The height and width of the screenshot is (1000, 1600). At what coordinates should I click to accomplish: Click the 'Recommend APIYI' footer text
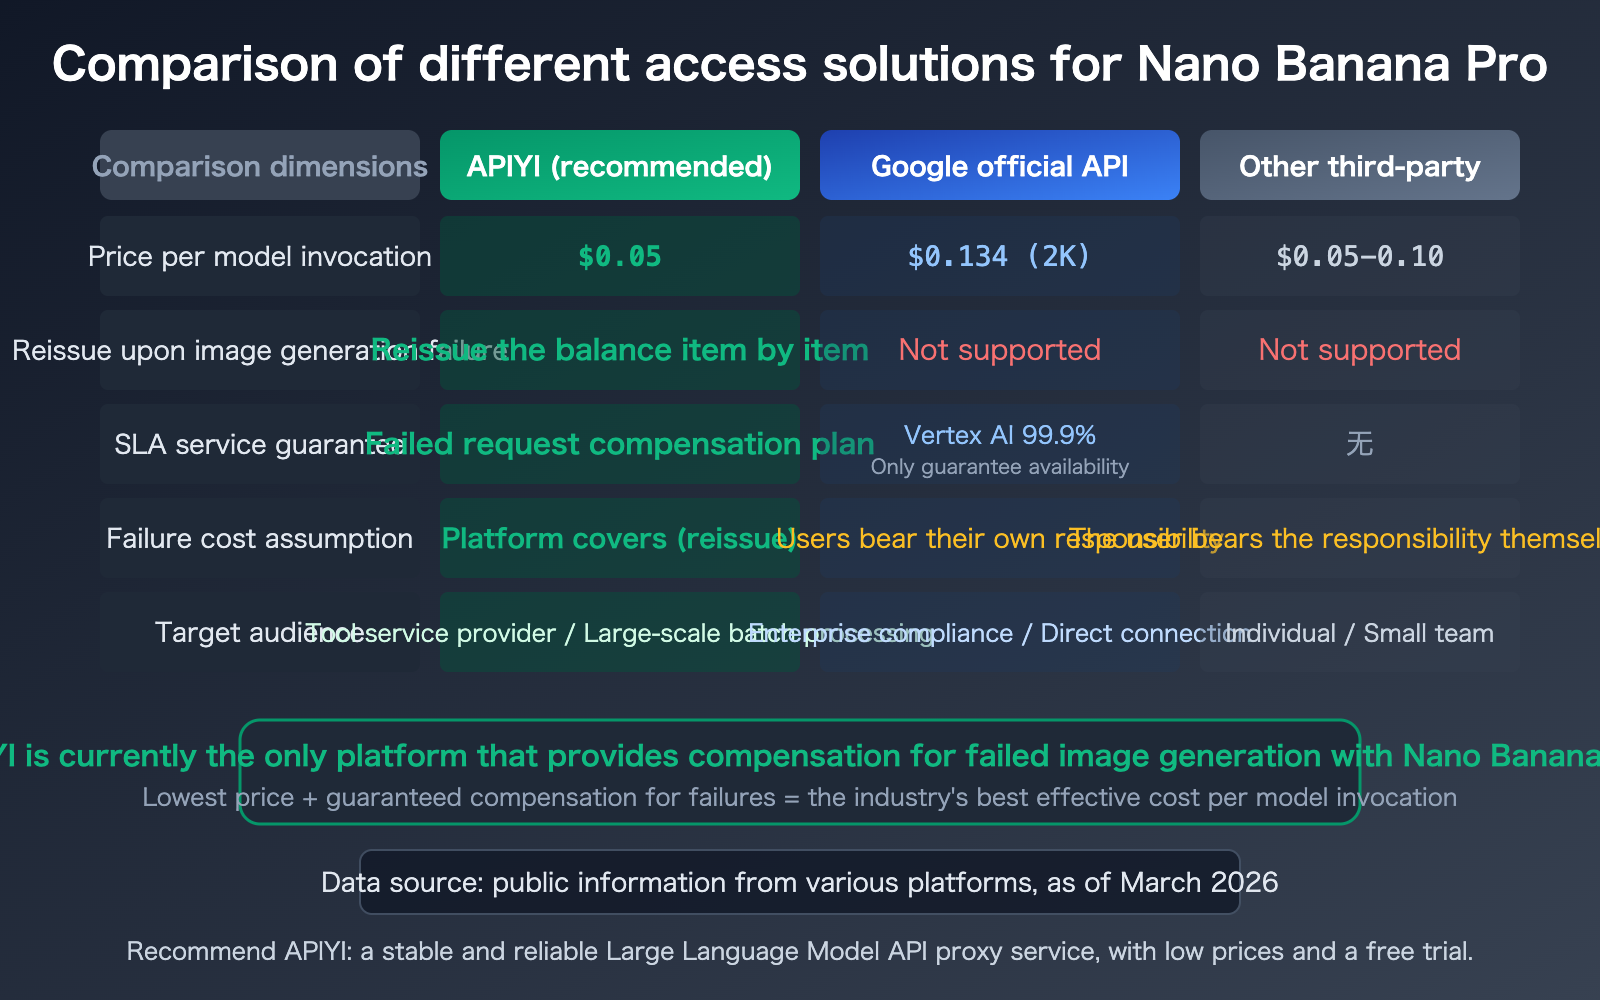tap(799, 951)
